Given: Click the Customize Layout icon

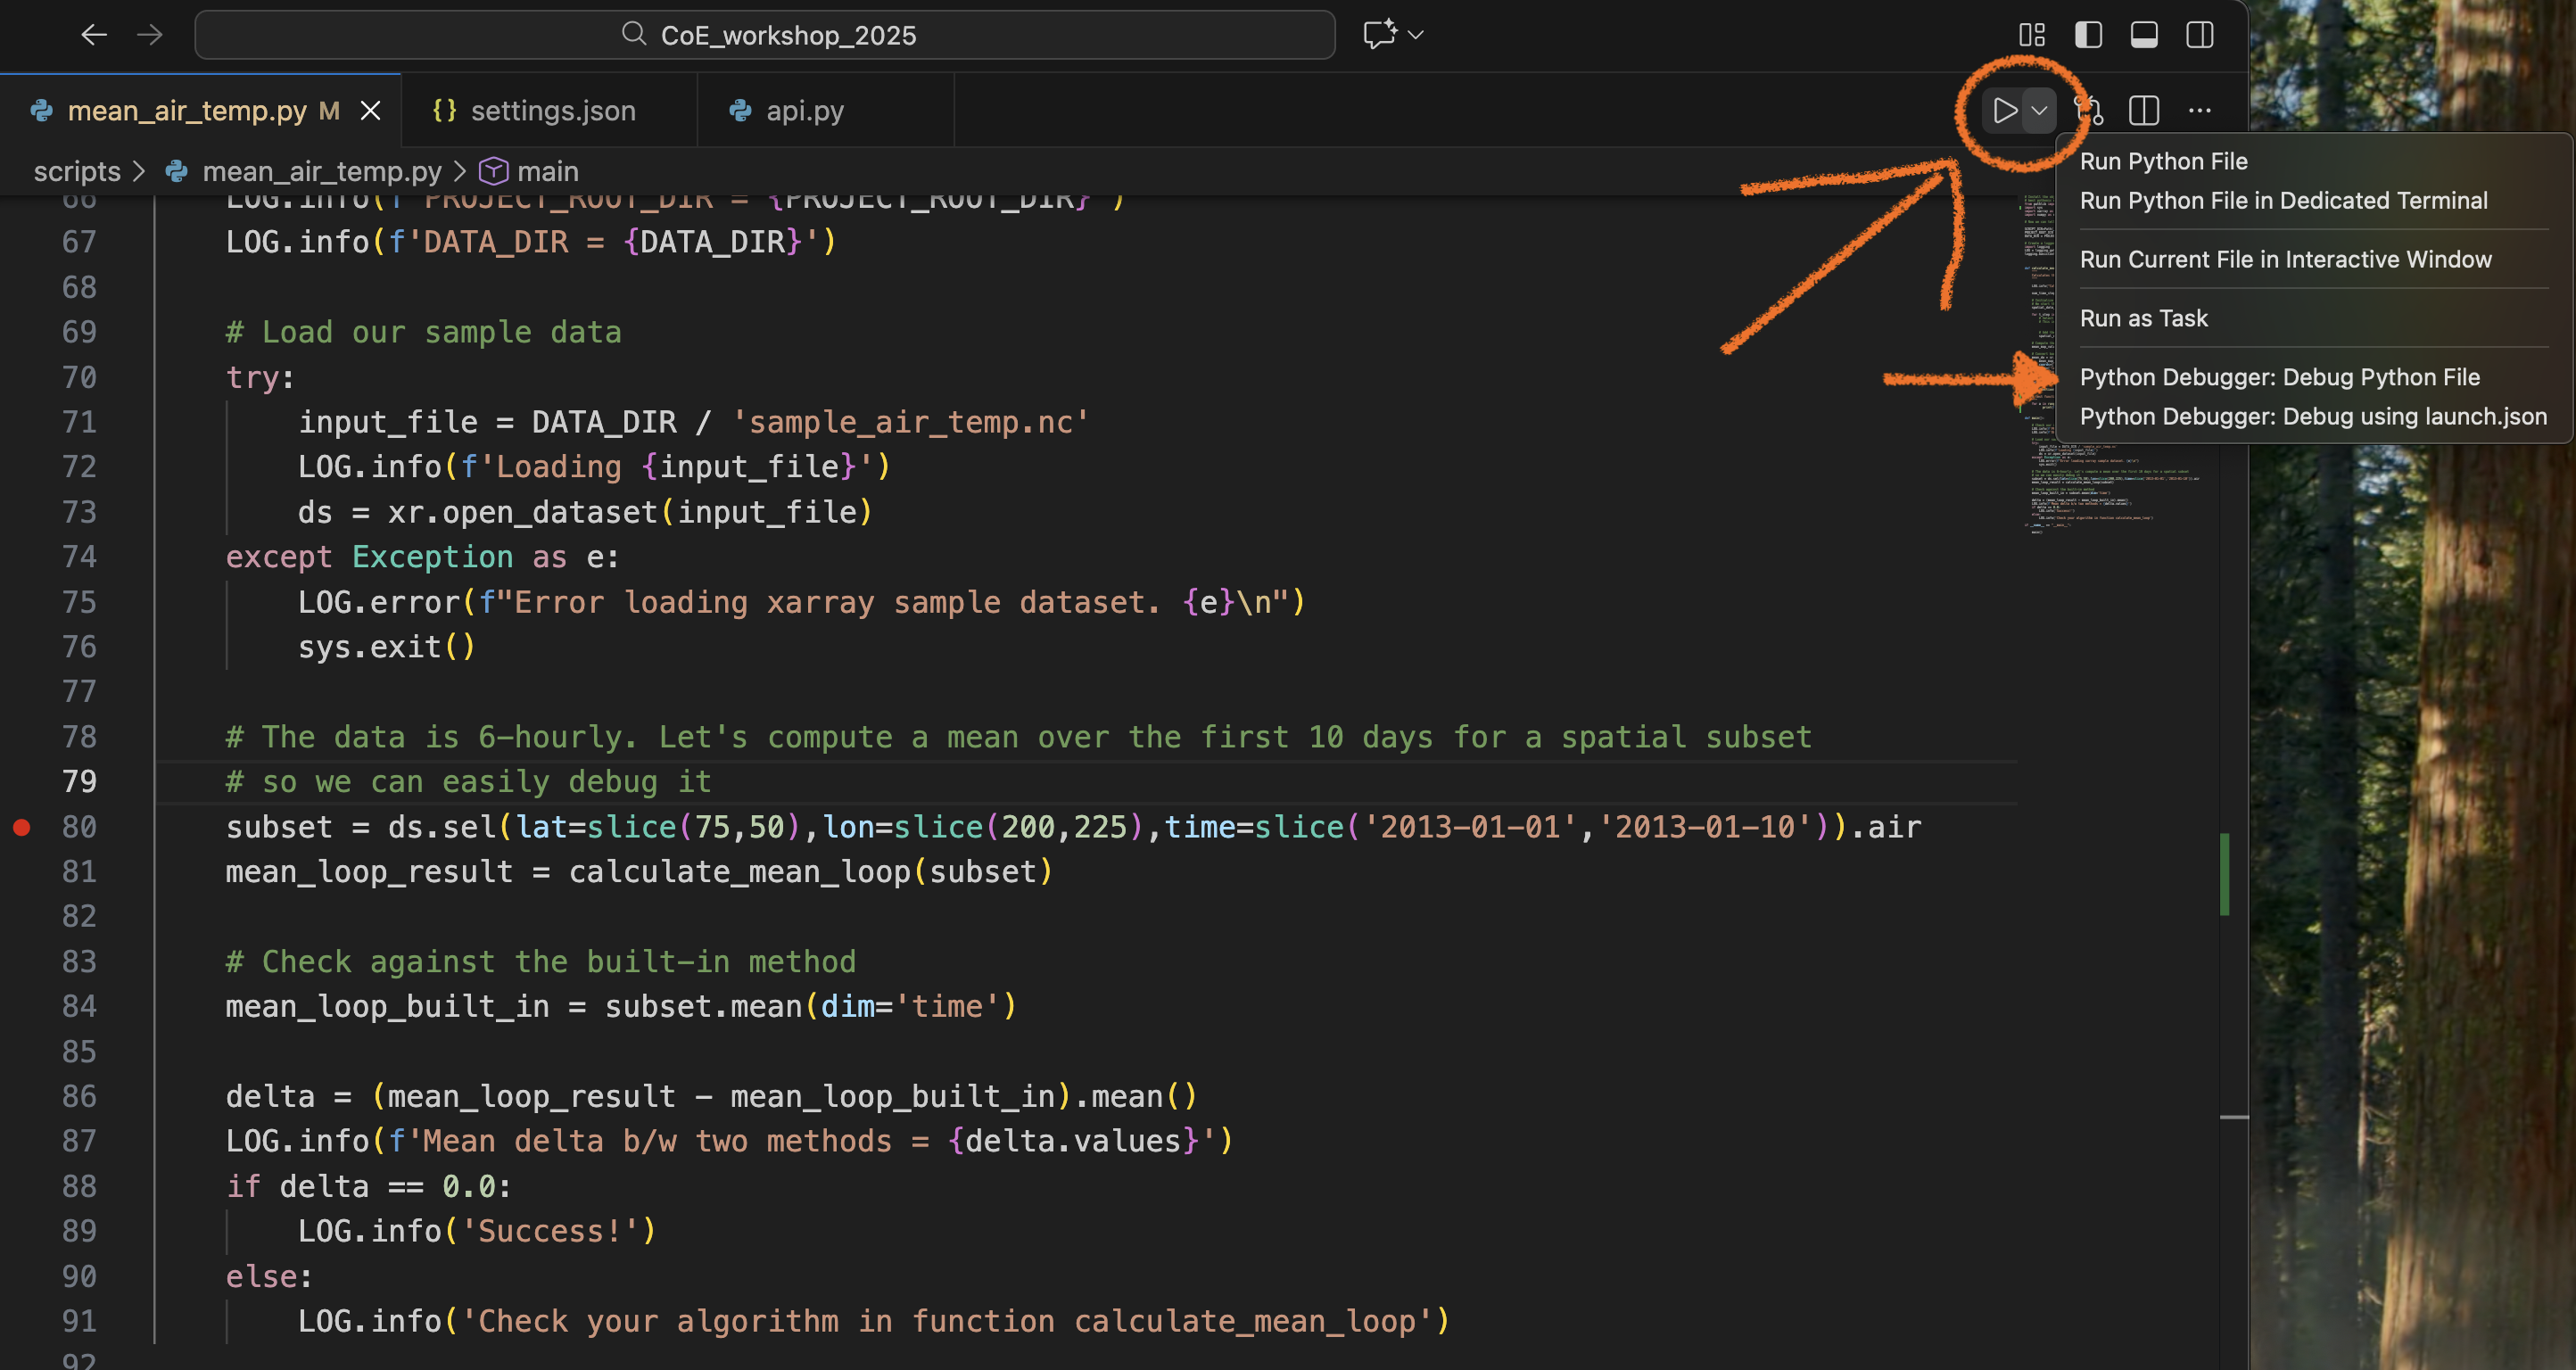Looking at the screenshot, I should [2031, 35].
